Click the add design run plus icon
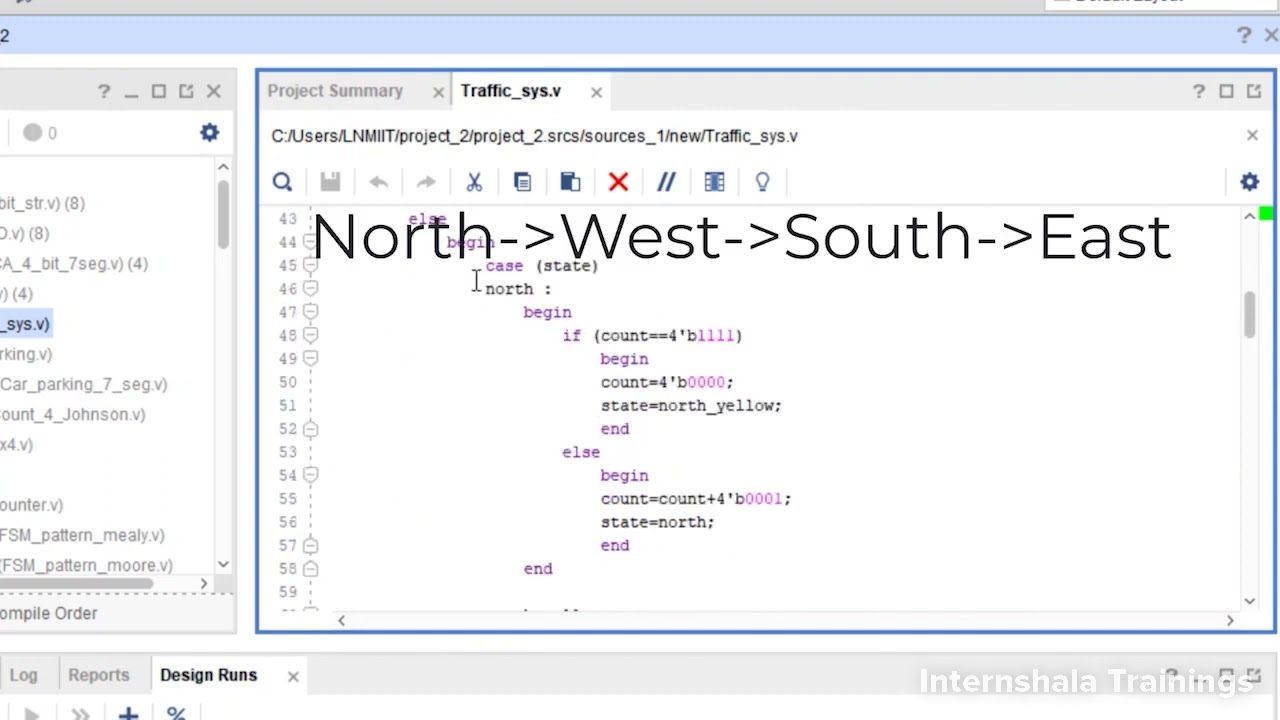This screenshot has height=720, width=1280. tap(128, 714)
